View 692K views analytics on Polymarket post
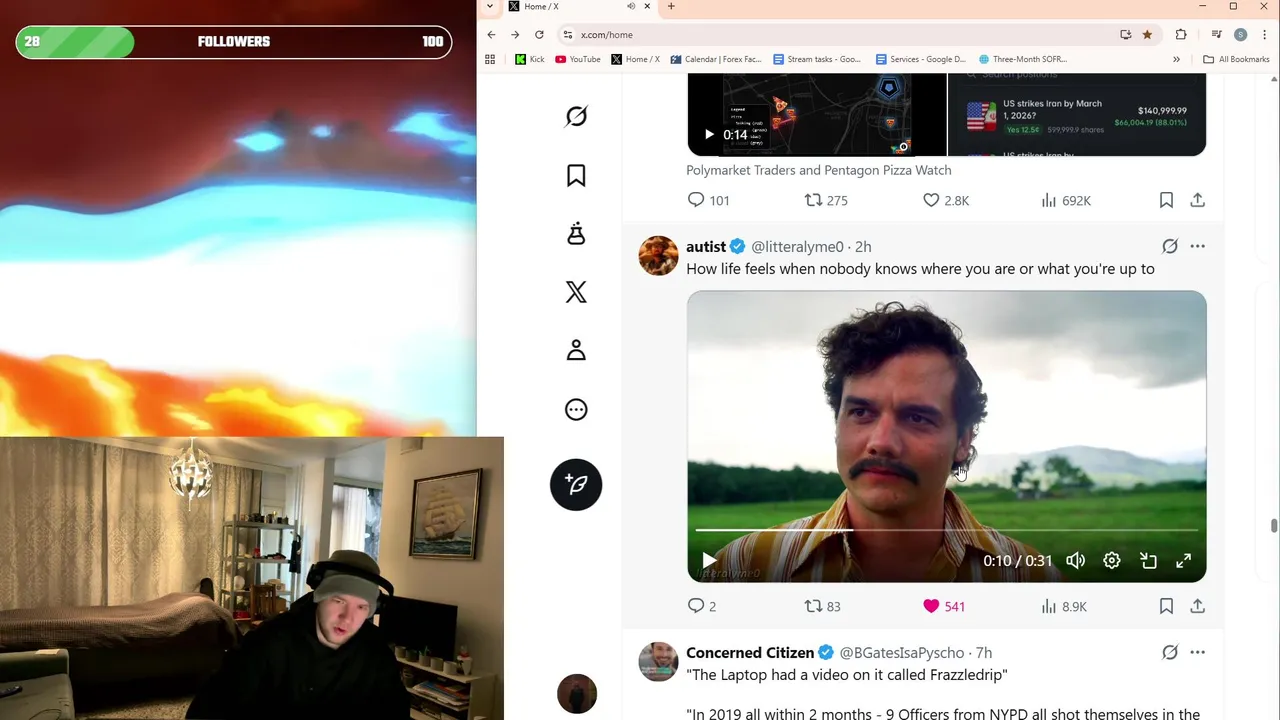The height and width of the screenshot is (720, 1280). [1065, 200]
